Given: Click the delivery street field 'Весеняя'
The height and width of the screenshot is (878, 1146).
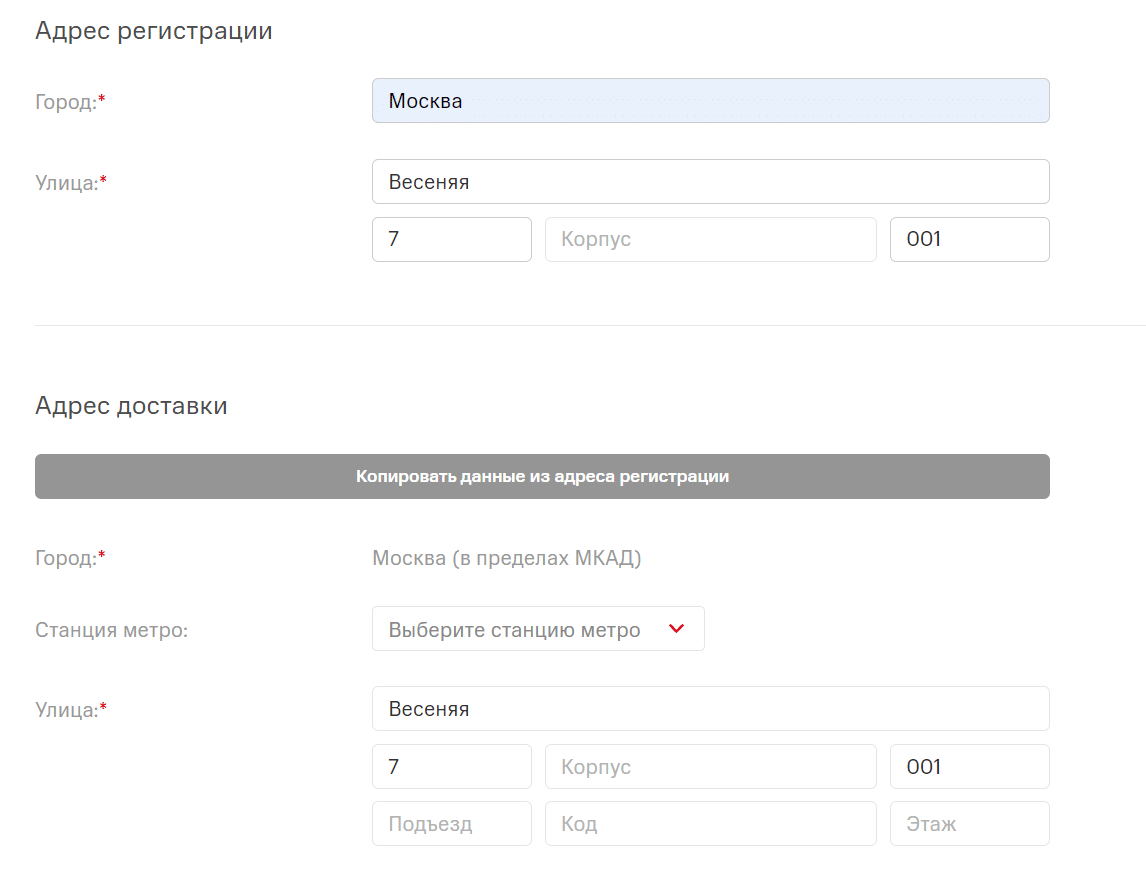Looking at the screenshot, I should (x=710, y=709).
